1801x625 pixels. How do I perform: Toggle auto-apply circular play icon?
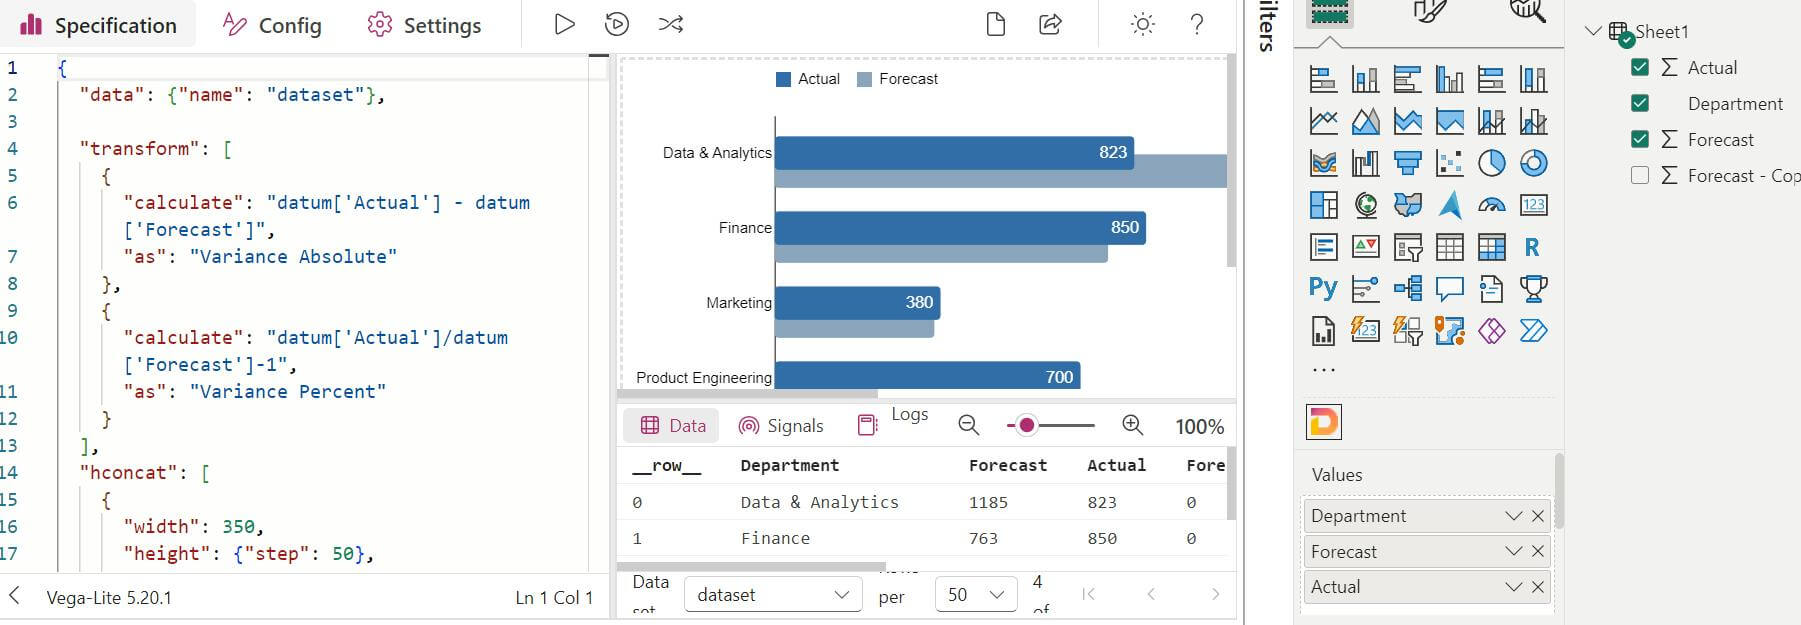(617, 24)
